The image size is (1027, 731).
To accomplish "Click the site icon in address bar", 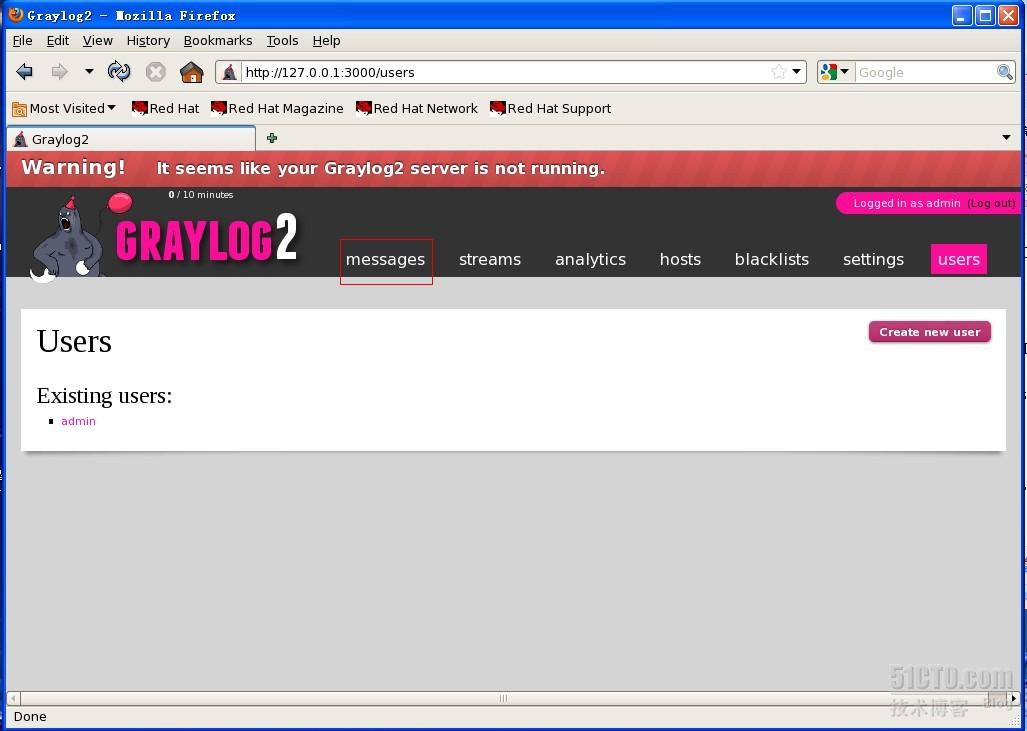I will (229, 72).
